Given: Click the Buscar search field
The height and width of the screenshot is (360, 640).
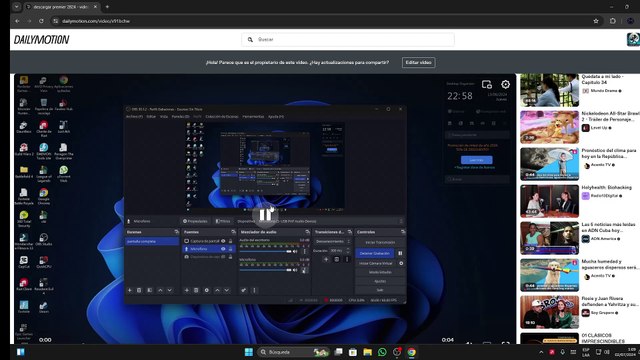Looking at the screenshot, I should (348, 40).
